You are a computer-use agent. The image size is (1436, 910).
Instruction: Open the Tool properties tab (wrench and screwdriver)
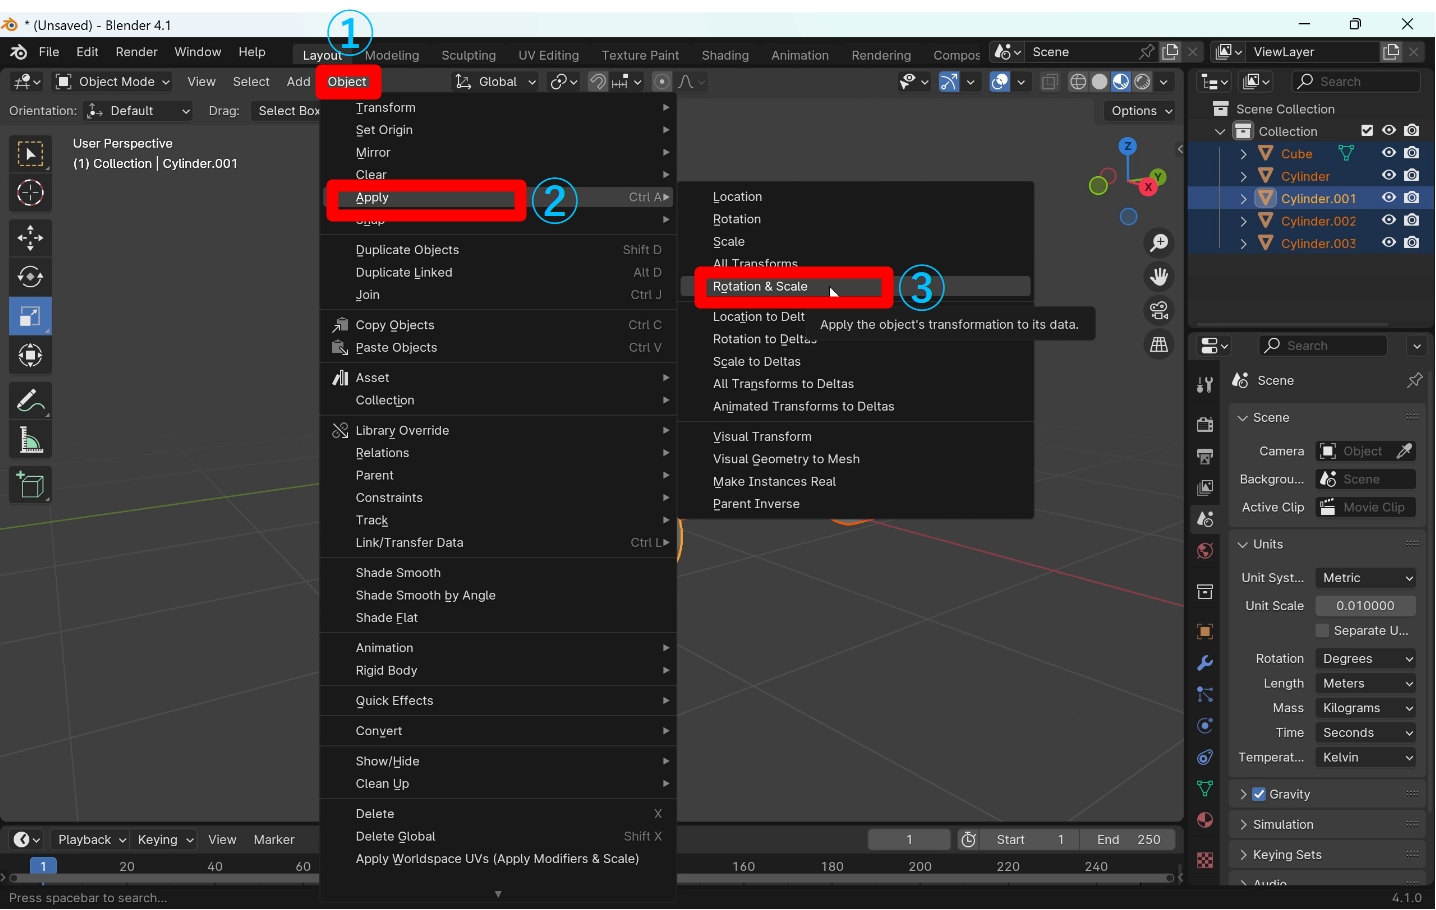click(1205, 385)
